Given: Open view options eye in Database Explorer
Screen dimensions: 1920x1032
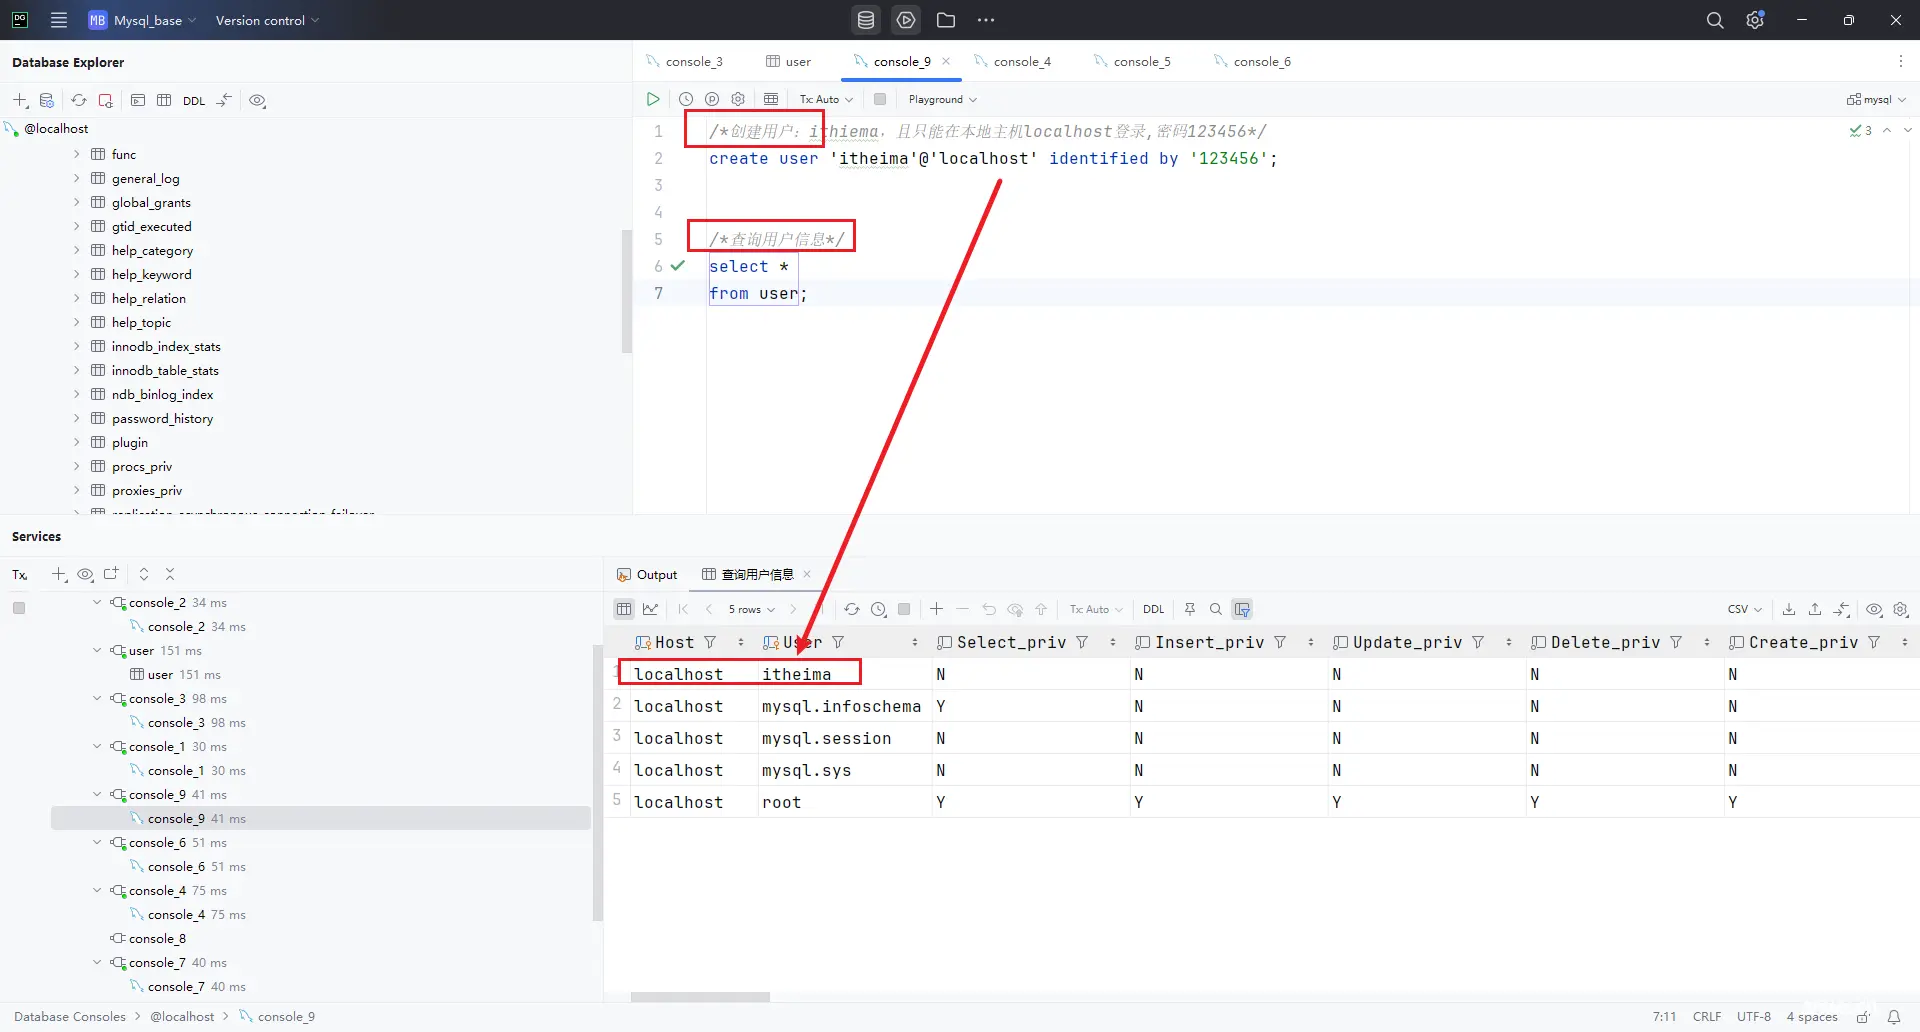Looking at the screenshot, I should point(257,100).
